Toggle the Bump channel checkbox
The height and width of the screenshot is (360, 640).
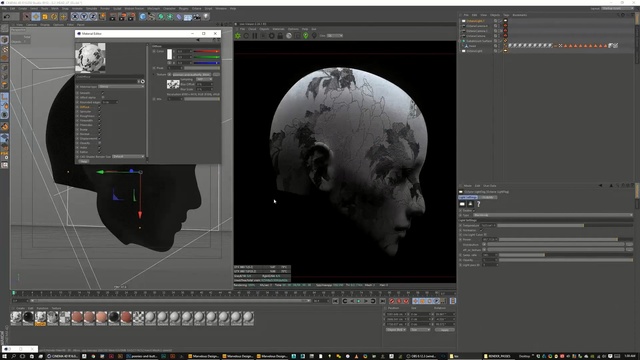100,129
